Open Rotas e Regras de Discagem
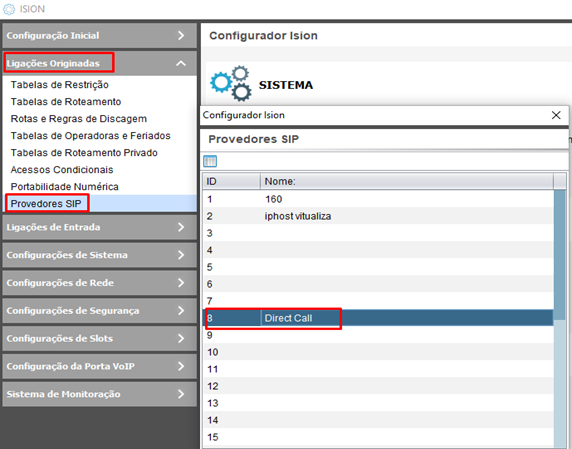The image size is (572, 449). pyautogui.click(x=79, y=119)
